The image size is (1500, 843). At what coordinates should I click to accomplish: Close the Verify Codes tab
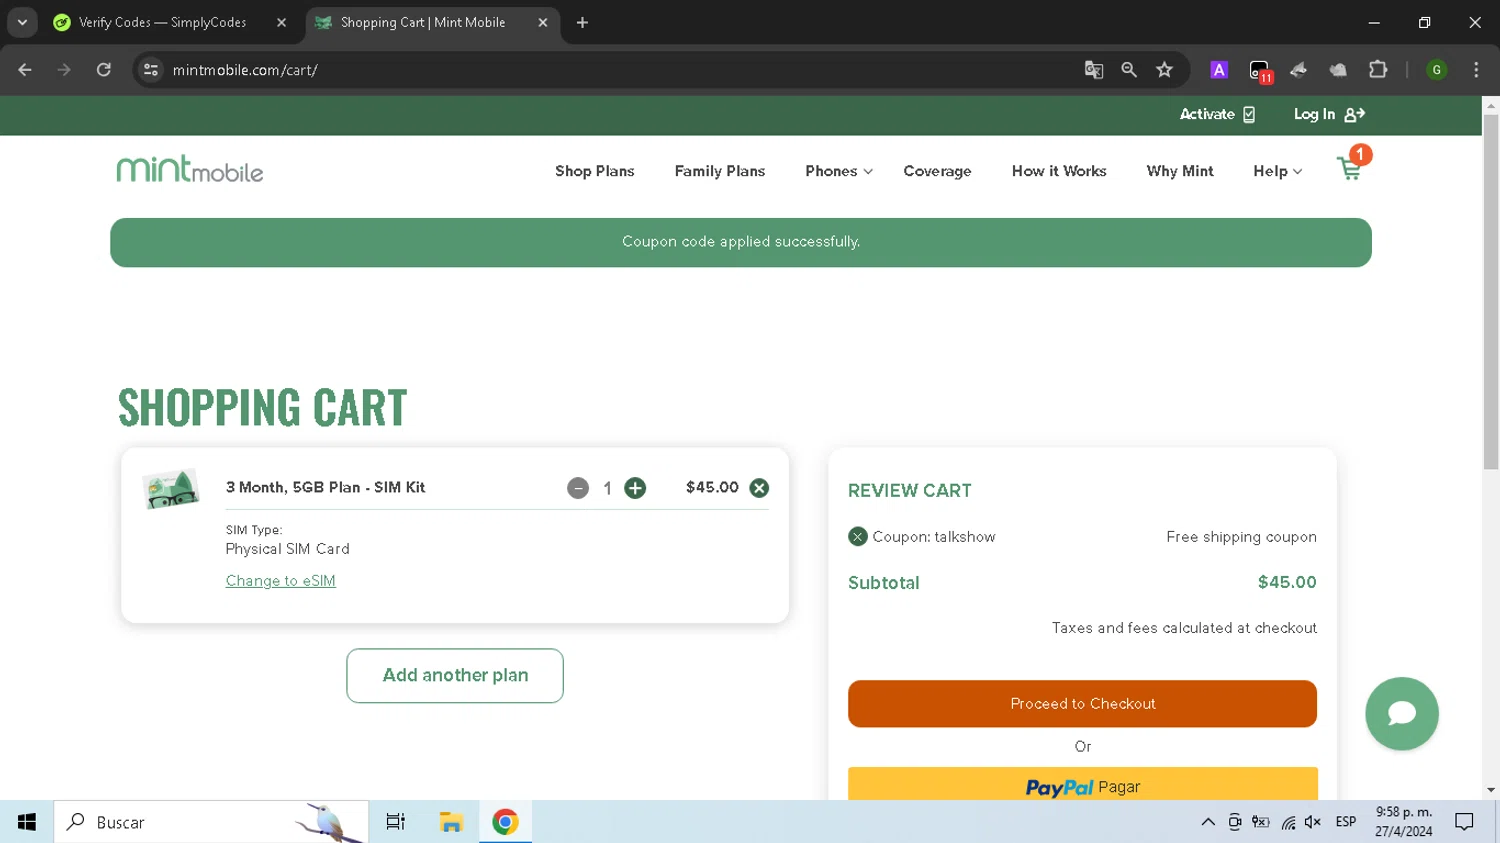[282, 22]
